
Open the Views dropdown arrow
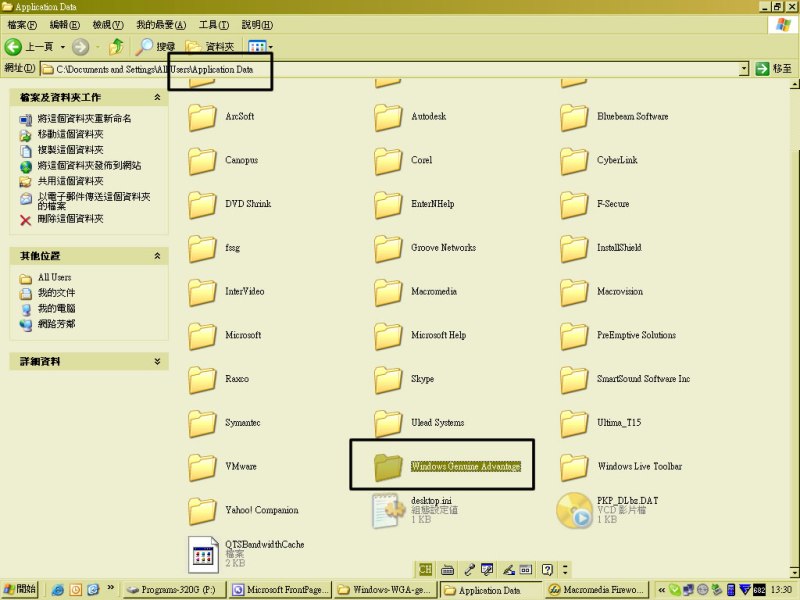point(270,47)
